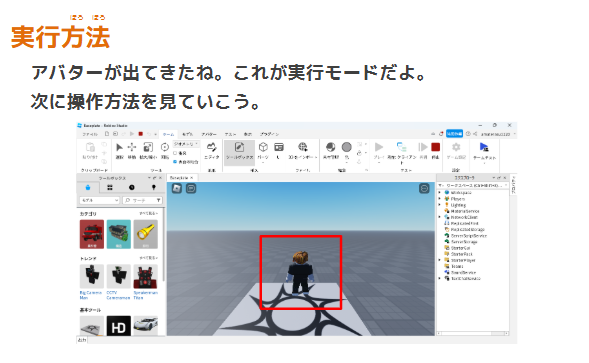Choose the Move tool crosshair icon

[132, 147]
